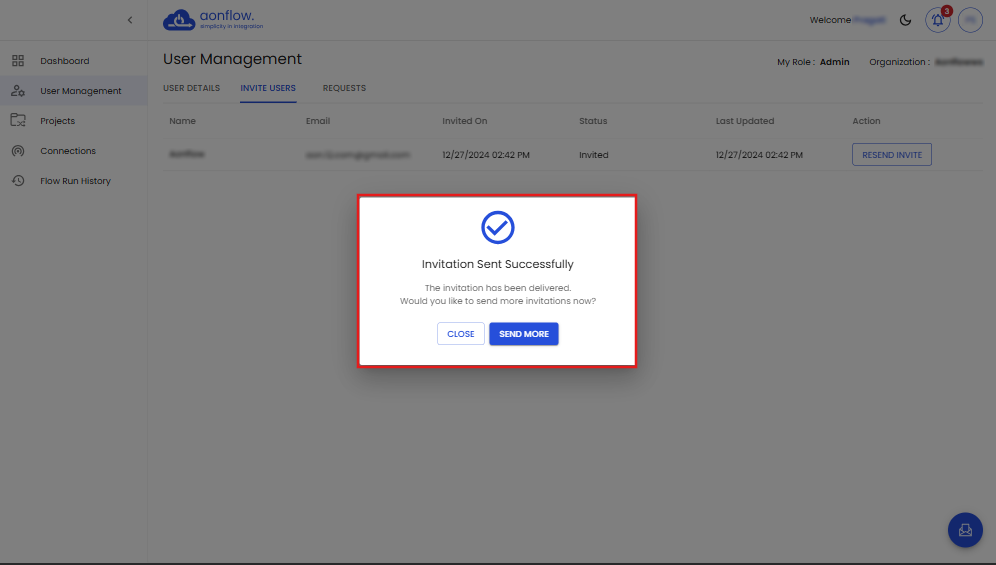Click the SEND MORE button
The height and width of the screenshot is (565, 996).
(524, 334)
